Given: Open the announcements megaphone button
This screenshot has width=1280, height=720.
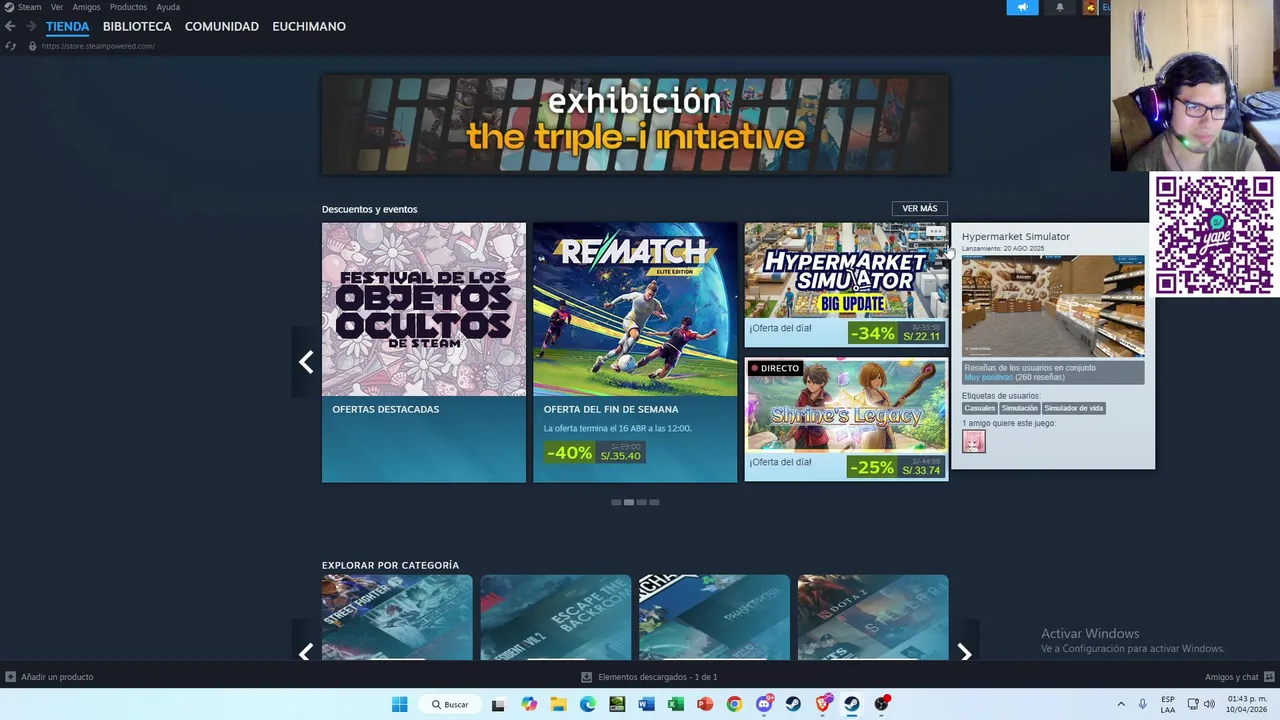Looking at the screenshot, I should click(x=1022, y=7).
